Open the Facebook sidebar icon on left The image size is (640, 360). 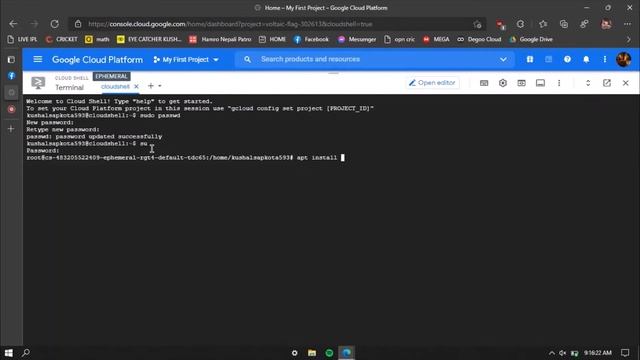coord(11,76)
